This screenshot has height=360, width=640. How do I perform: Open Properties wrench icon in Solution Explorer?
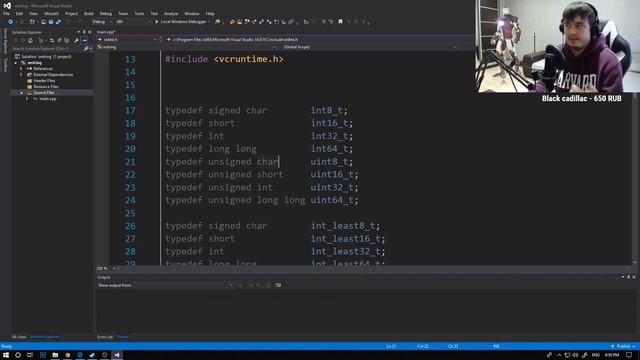click(76, 41)
